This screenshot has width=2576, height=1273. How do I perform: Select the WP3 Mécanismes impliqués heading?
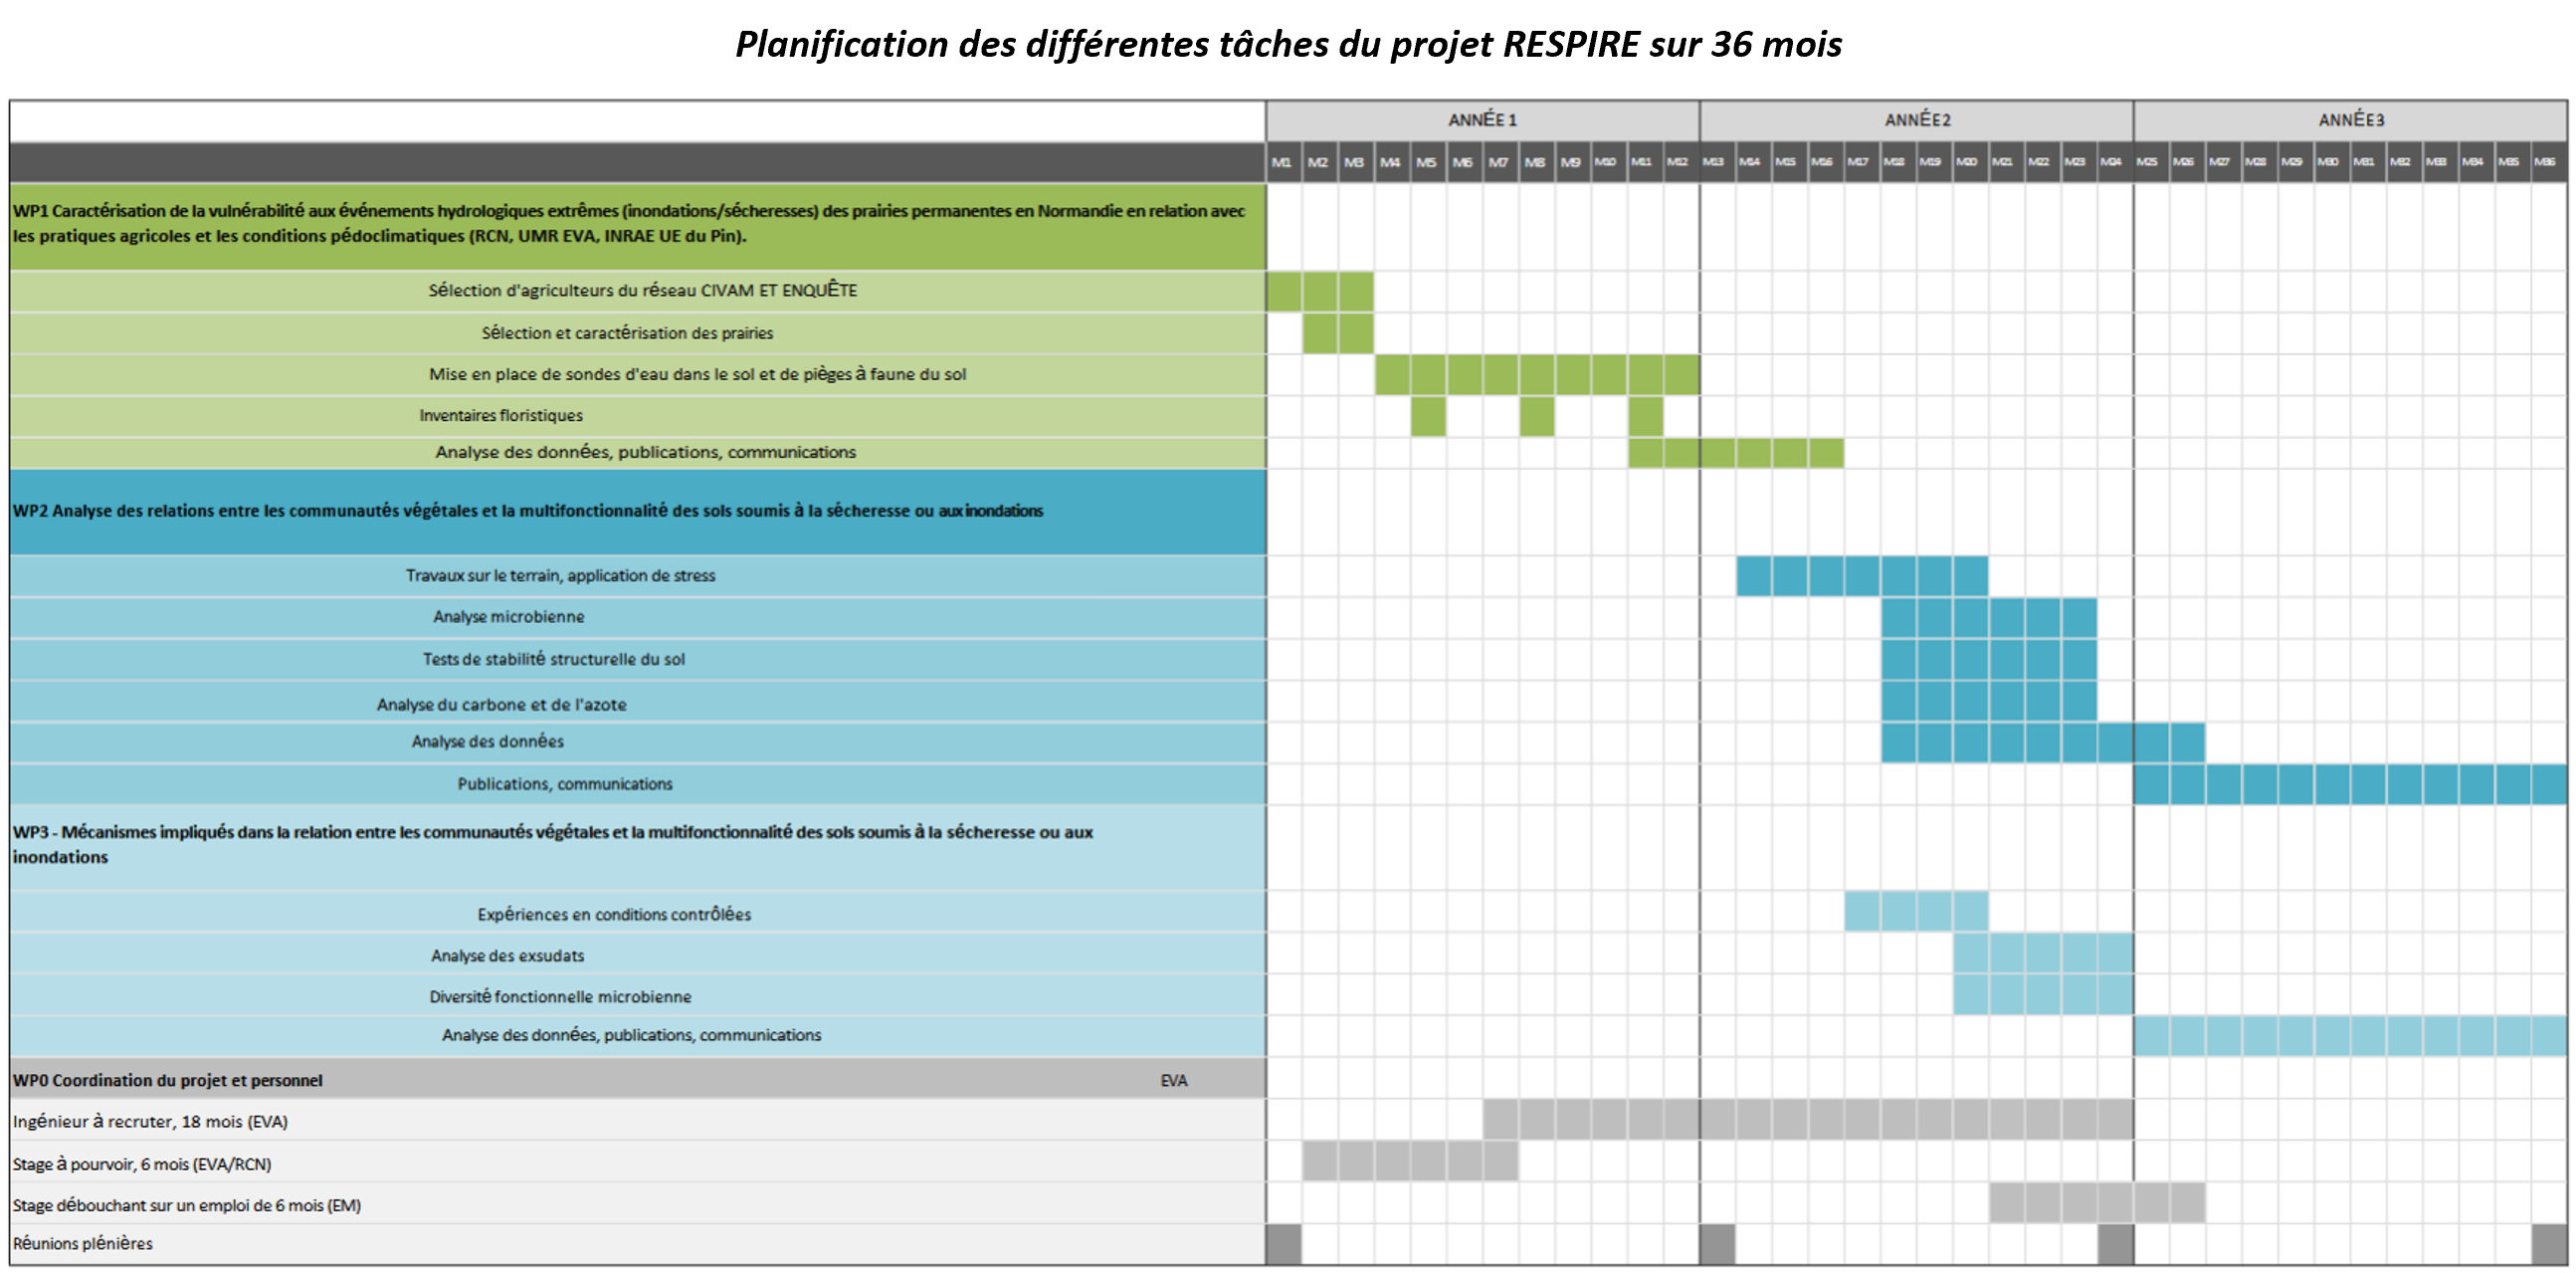[x=638, y=846]
